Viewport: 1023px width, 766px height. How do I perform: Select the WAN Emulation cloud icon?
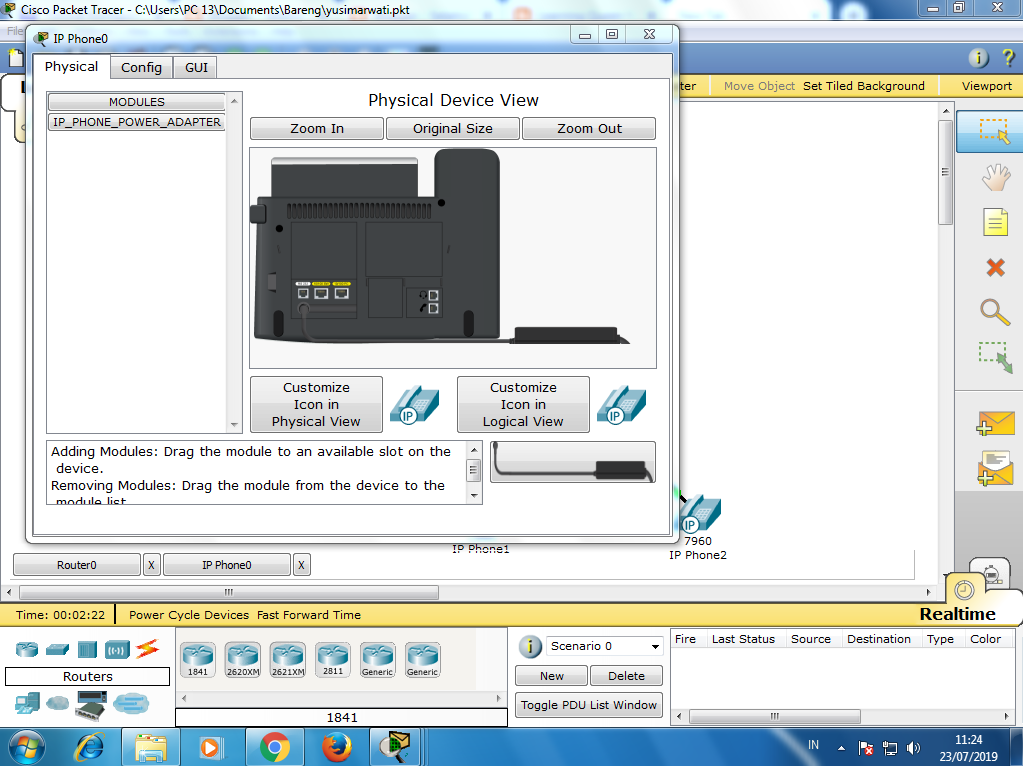(57, 703)
